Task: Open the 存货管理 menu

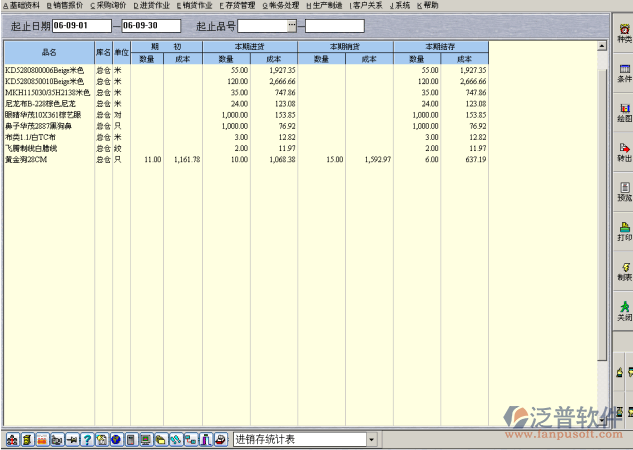Action: click(x=239, y=5)
